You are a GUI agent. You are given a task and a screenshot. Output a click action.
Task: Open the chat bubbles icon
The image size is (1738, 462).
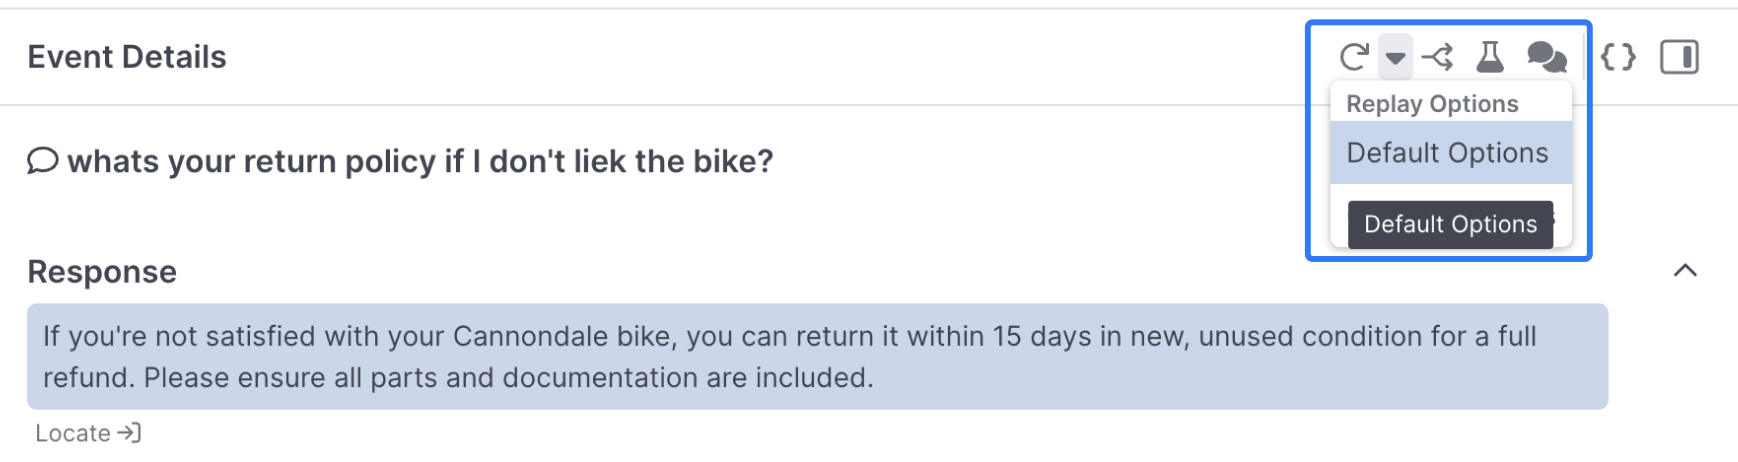click(1546, 57)
